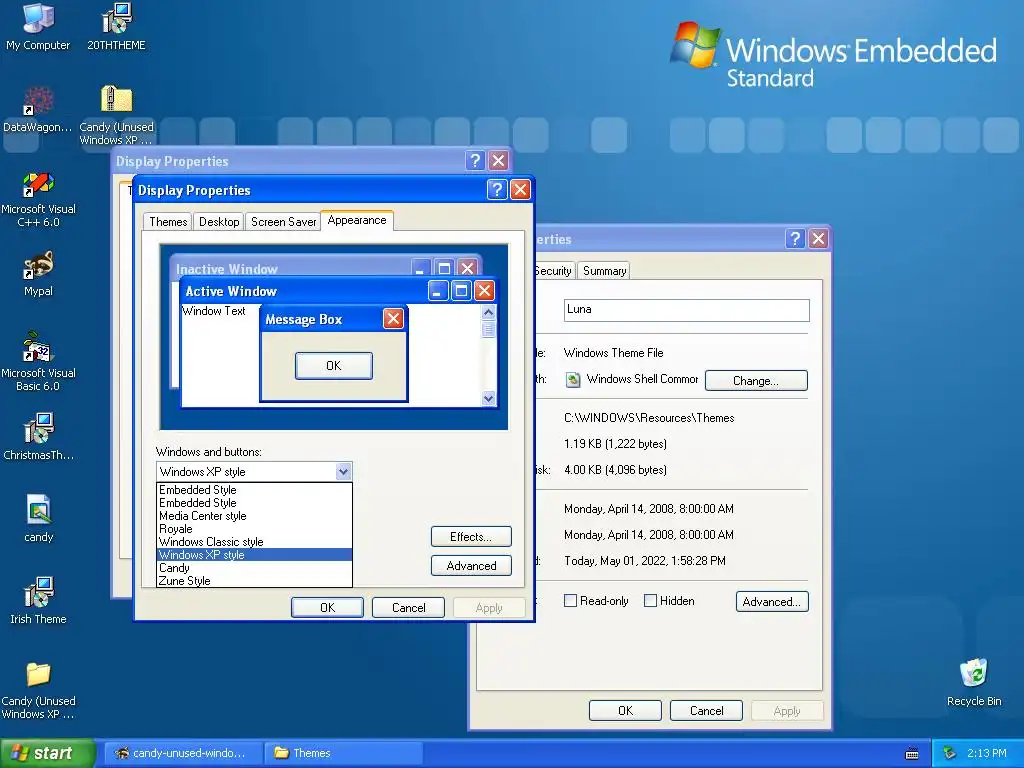This screenshot has width=1024, height=768.
Task: Switch to Themes taskbar item
Action: click(x=344, y=753)
